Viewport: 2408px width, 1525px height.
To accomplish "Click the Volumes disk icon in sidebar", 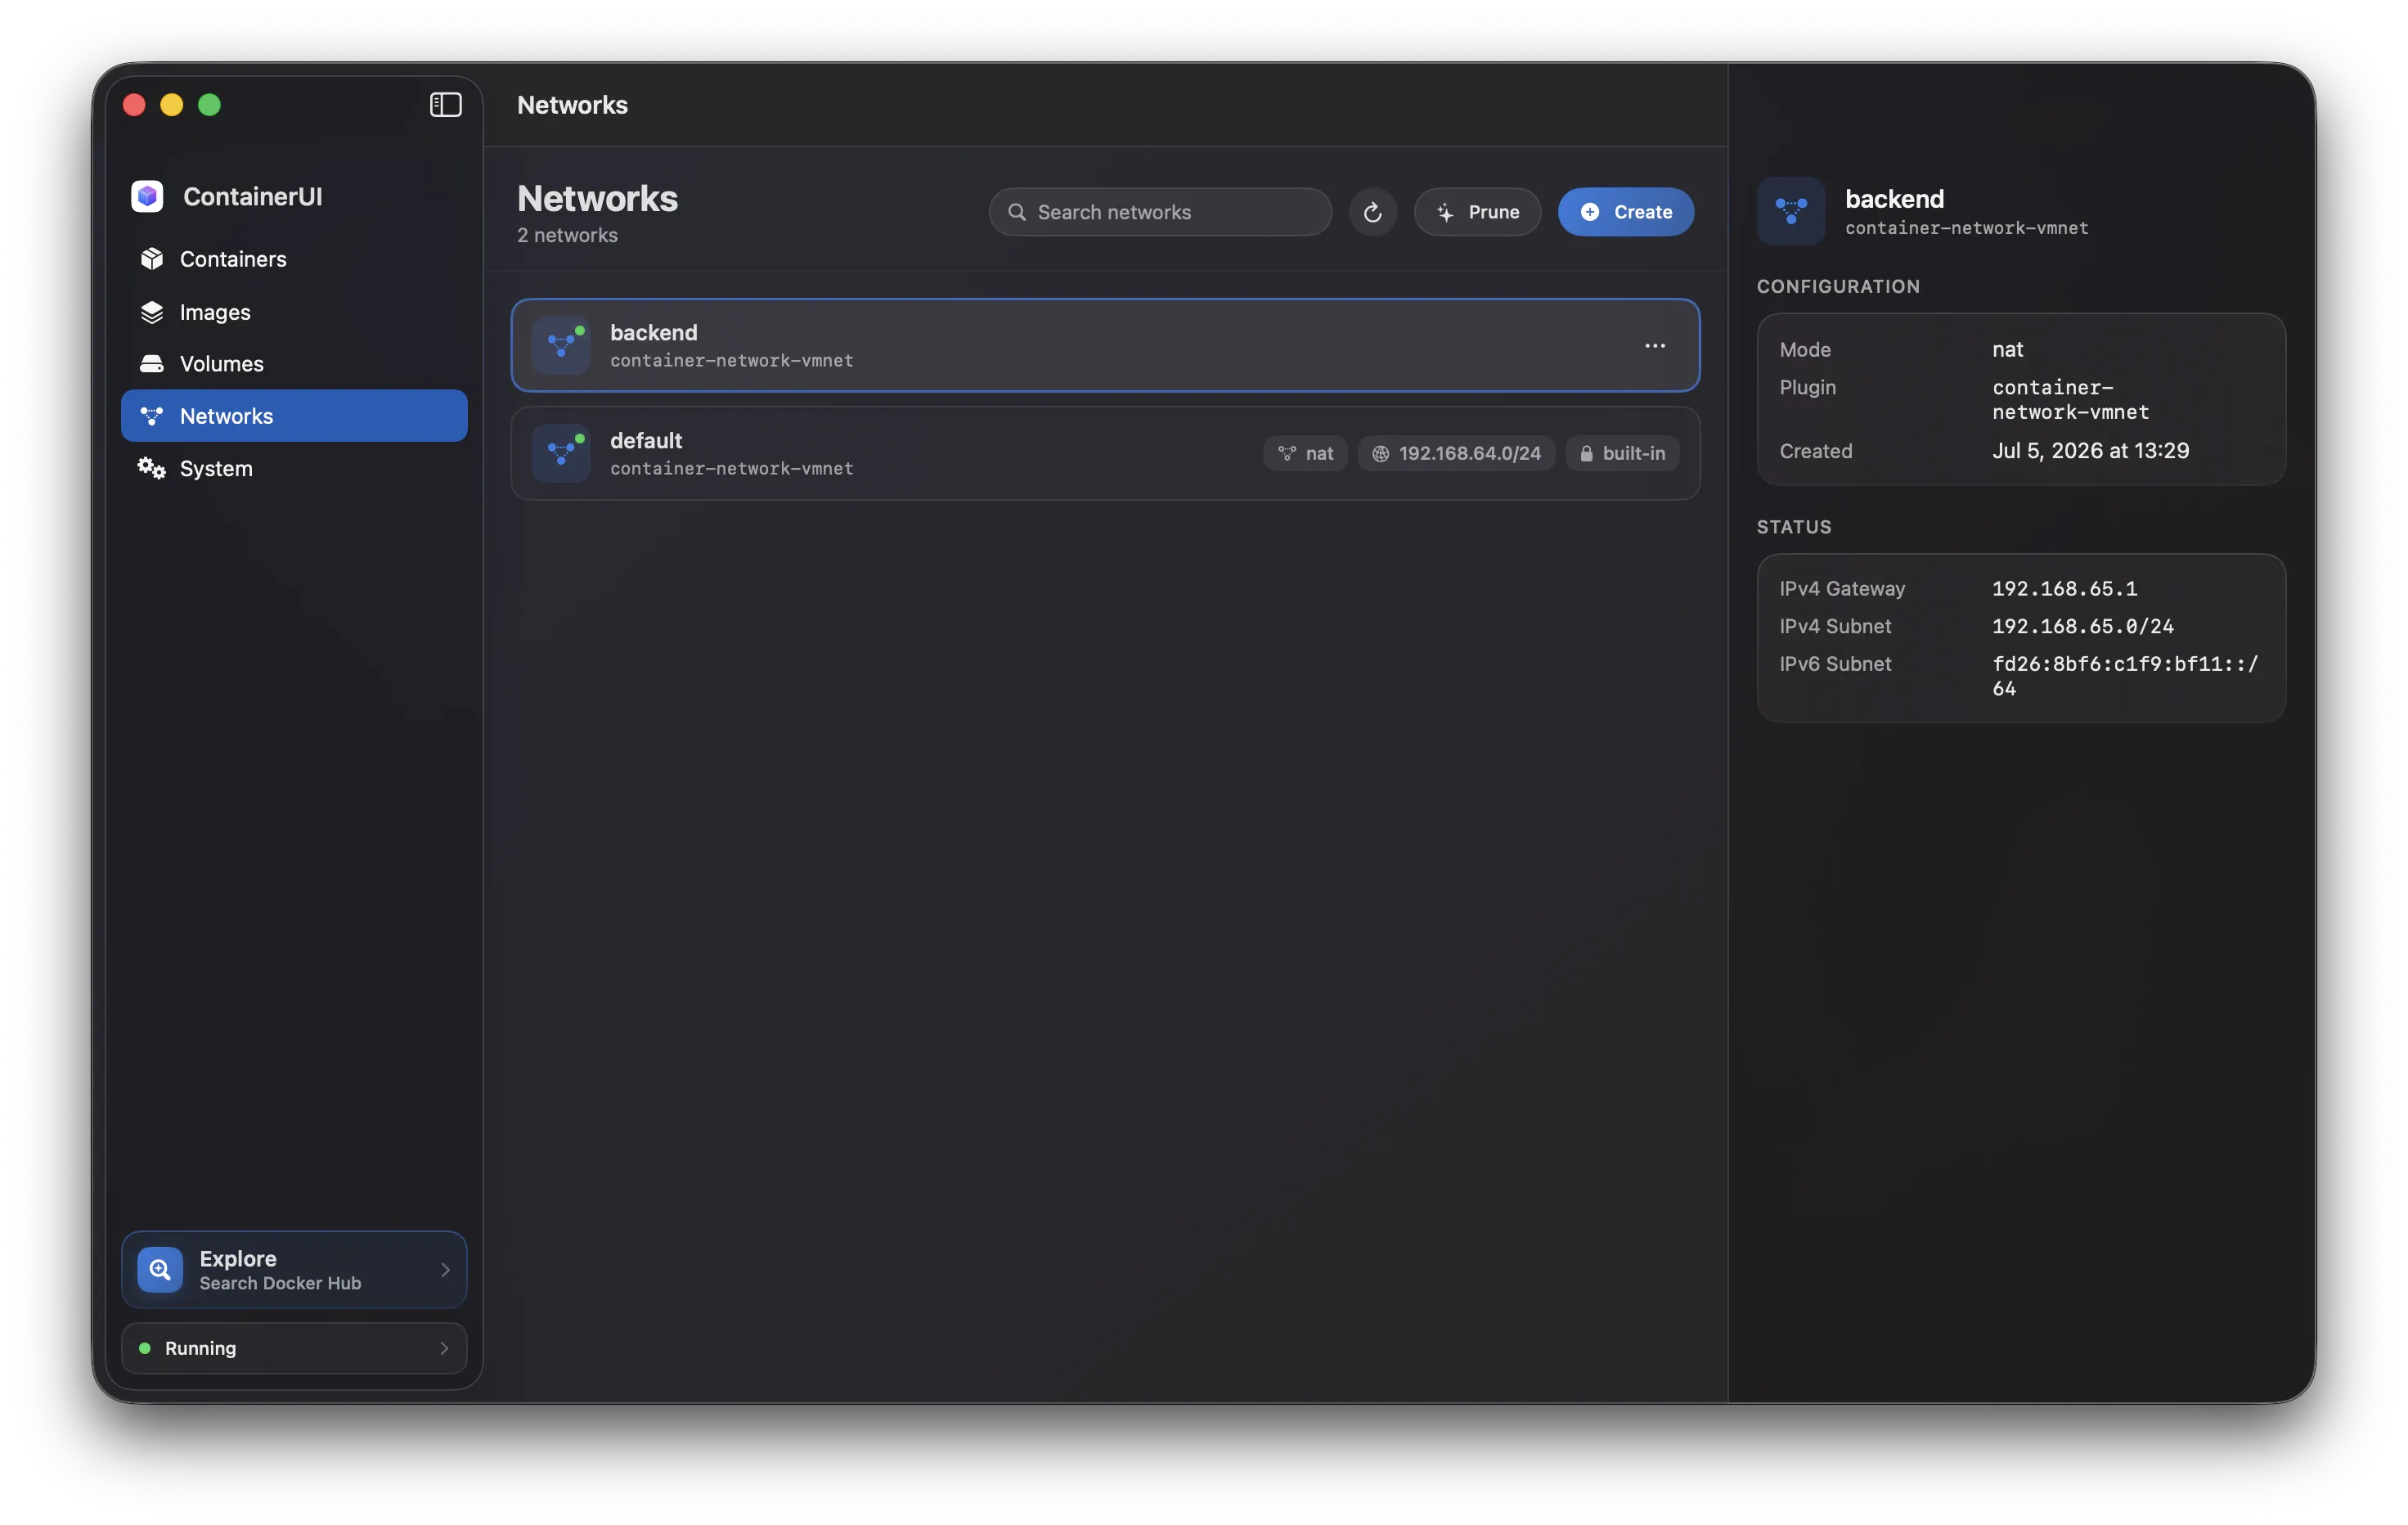I will tap(152, 364).
